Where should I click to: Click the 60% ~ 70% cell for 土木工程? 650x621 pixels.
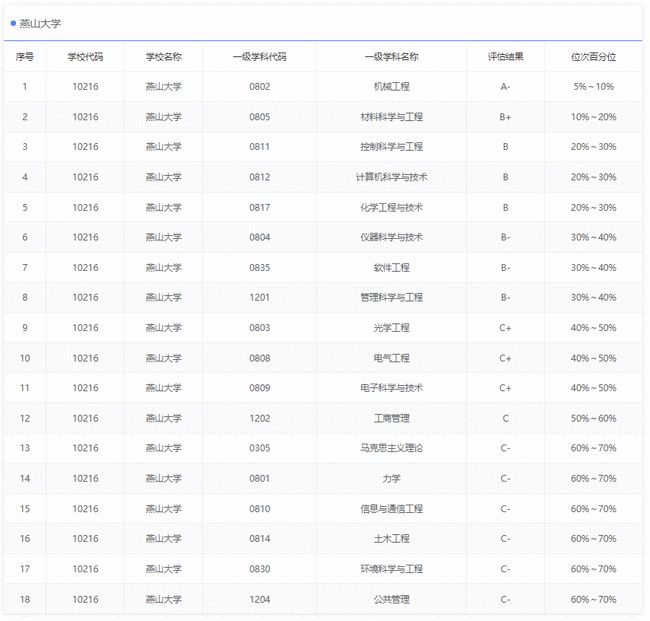594,539
